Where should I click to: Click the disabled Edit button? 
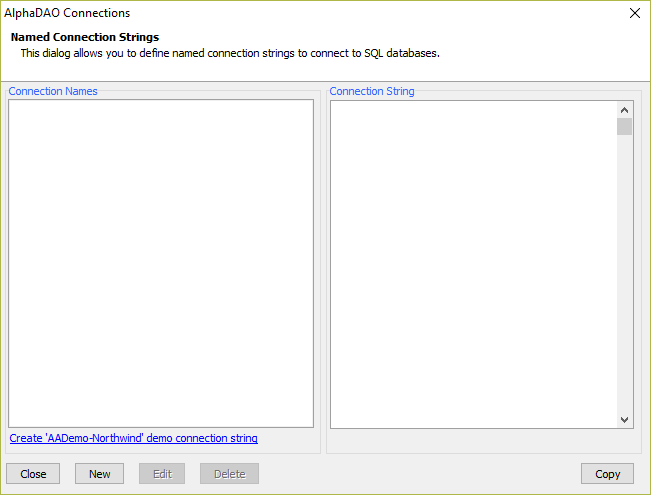click(x=162, y=474)
